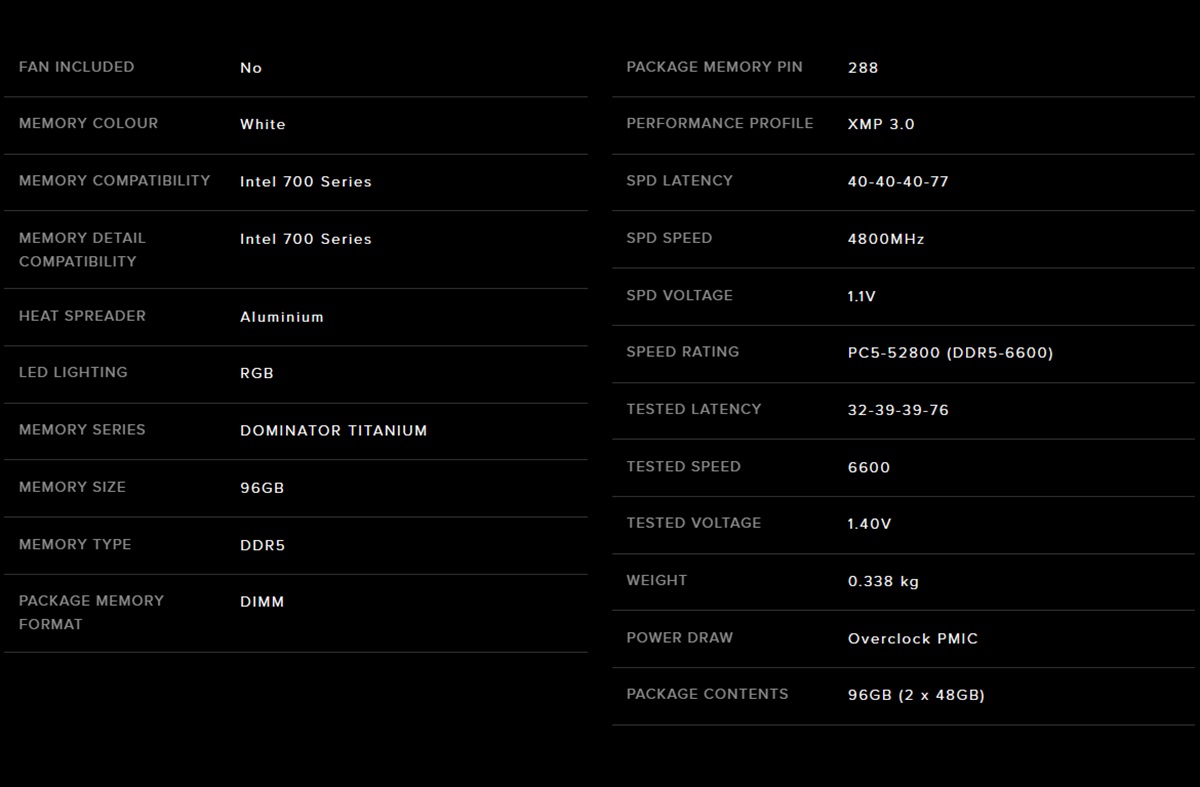Click the 'MEMORY DETAIL COMPATIBILITY' label

coord(82,249)
